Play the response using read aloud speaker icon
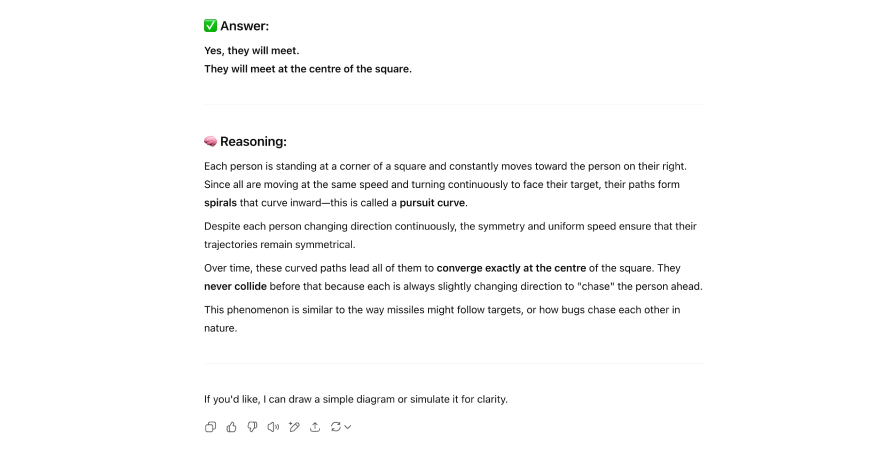This screenshot has height=470, width=872. (273, 427)
